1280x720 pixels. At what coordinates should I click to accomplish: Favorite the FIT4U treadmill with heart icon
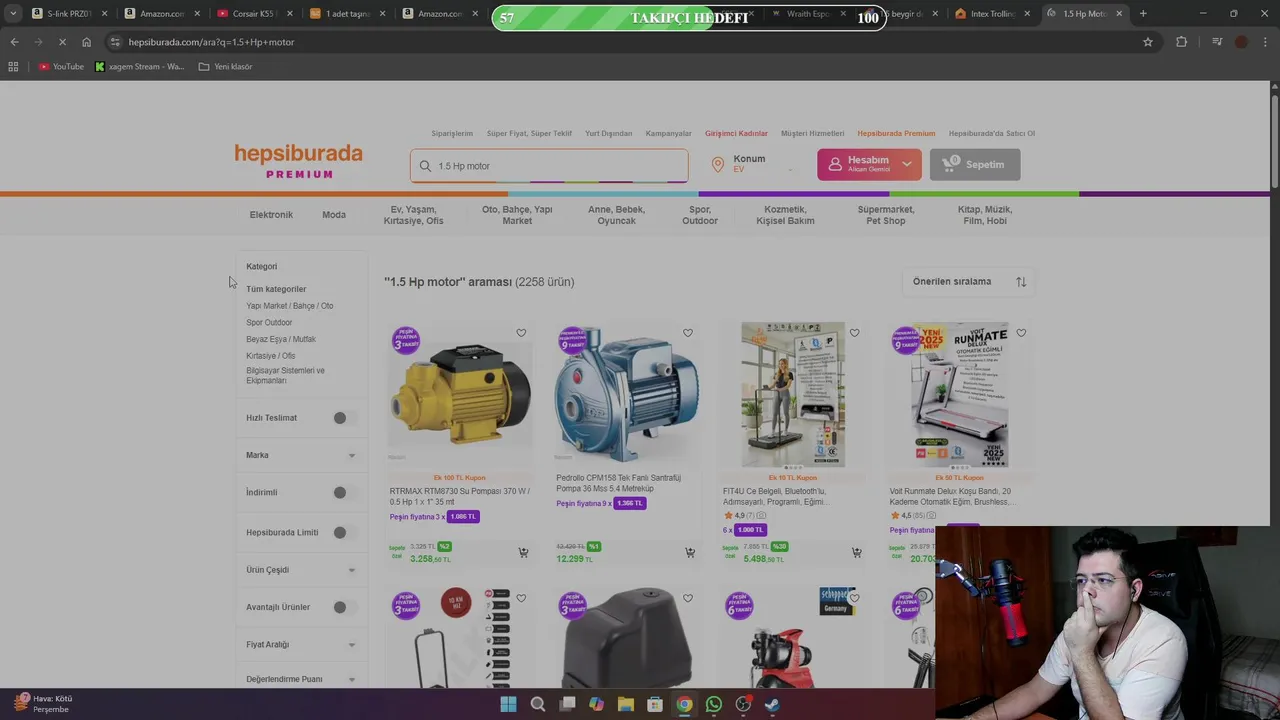pos(854,333)
